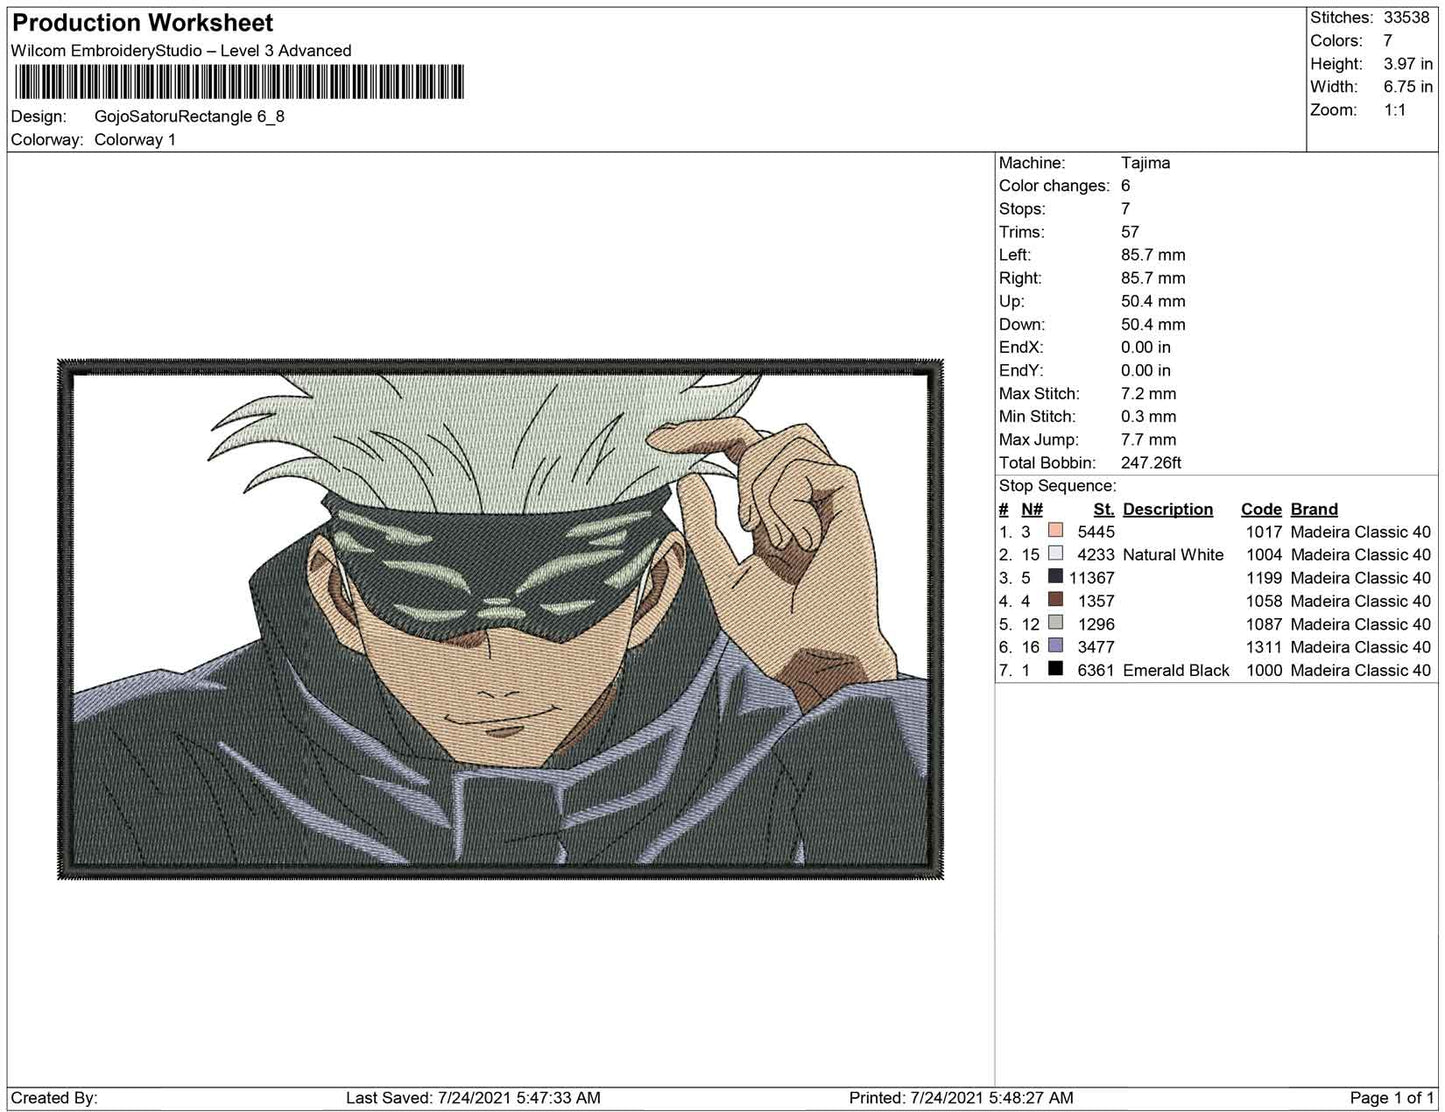
Task: Click the stitch count 11367 in row 3
Action: pyautogui.click(x=1092, y=578)
